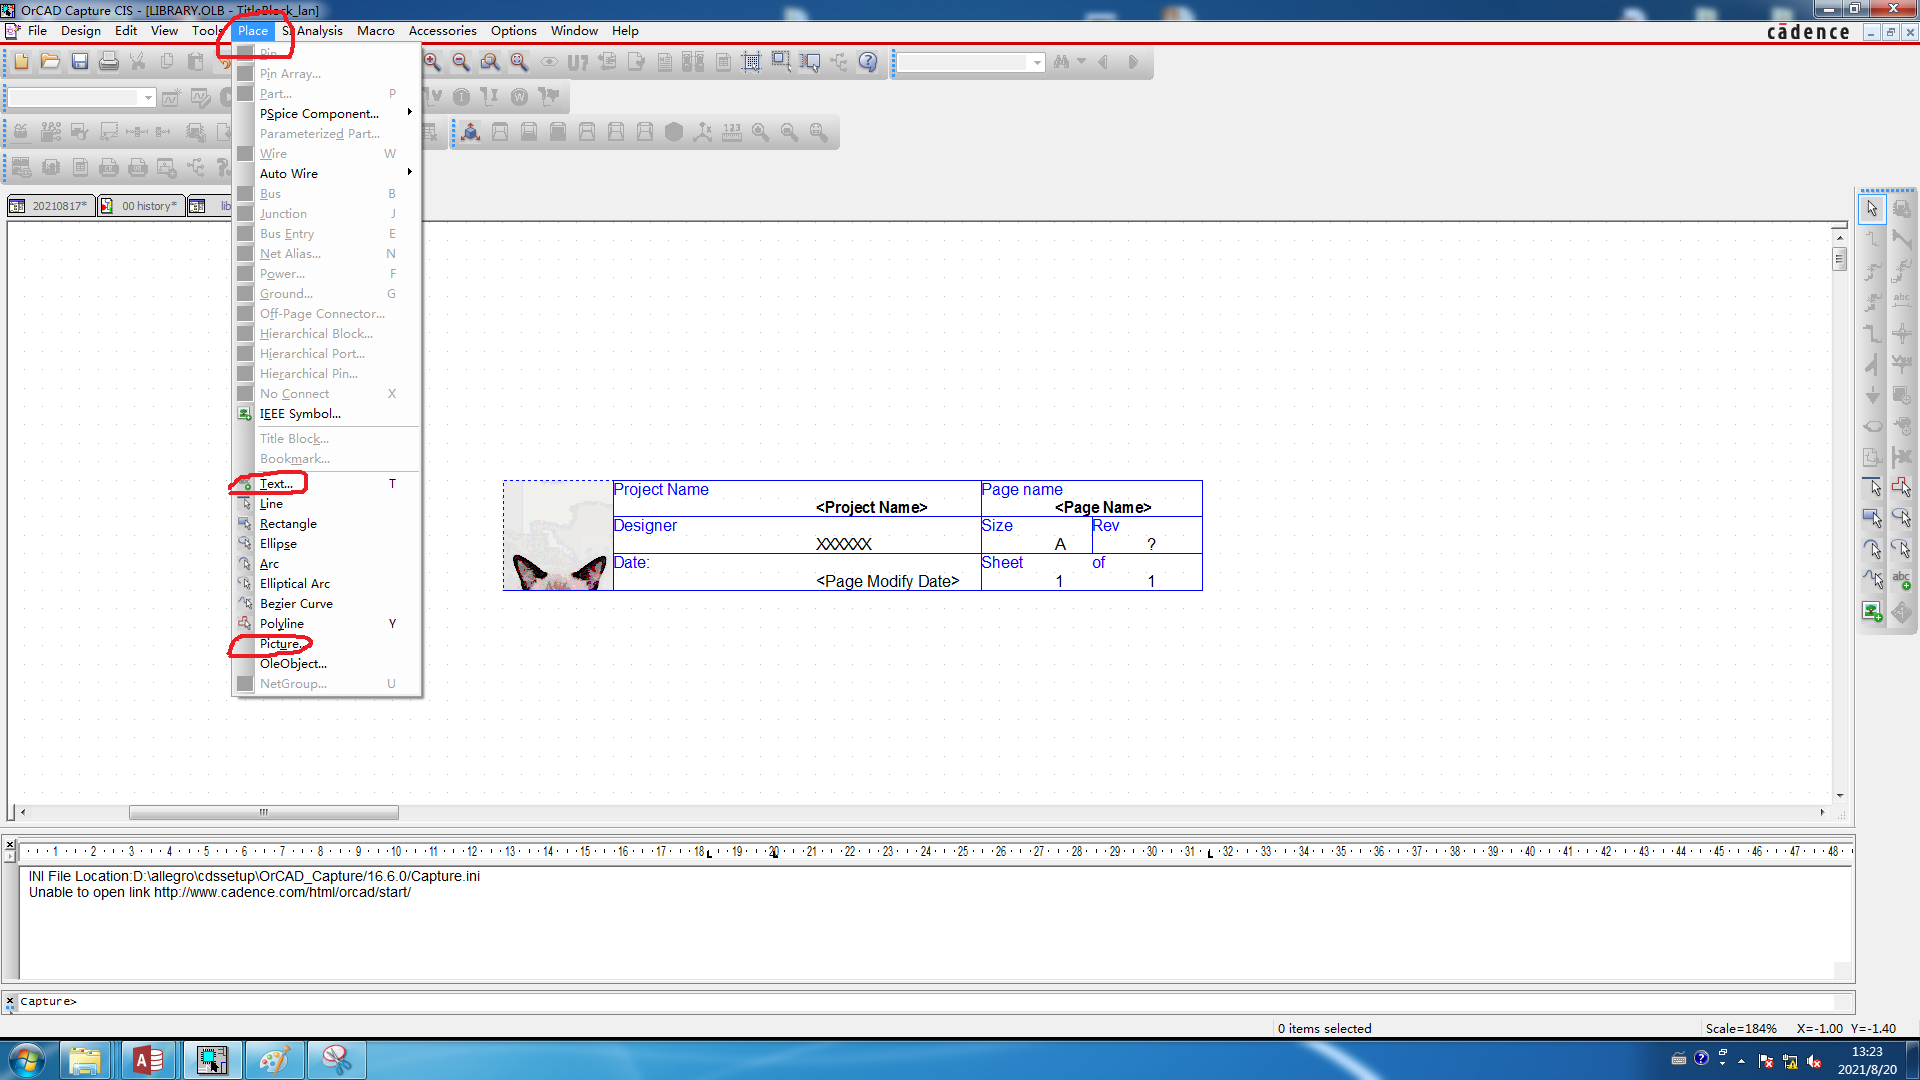
Task: Click the New Document toolbar icon
Action: coord(20,62)
